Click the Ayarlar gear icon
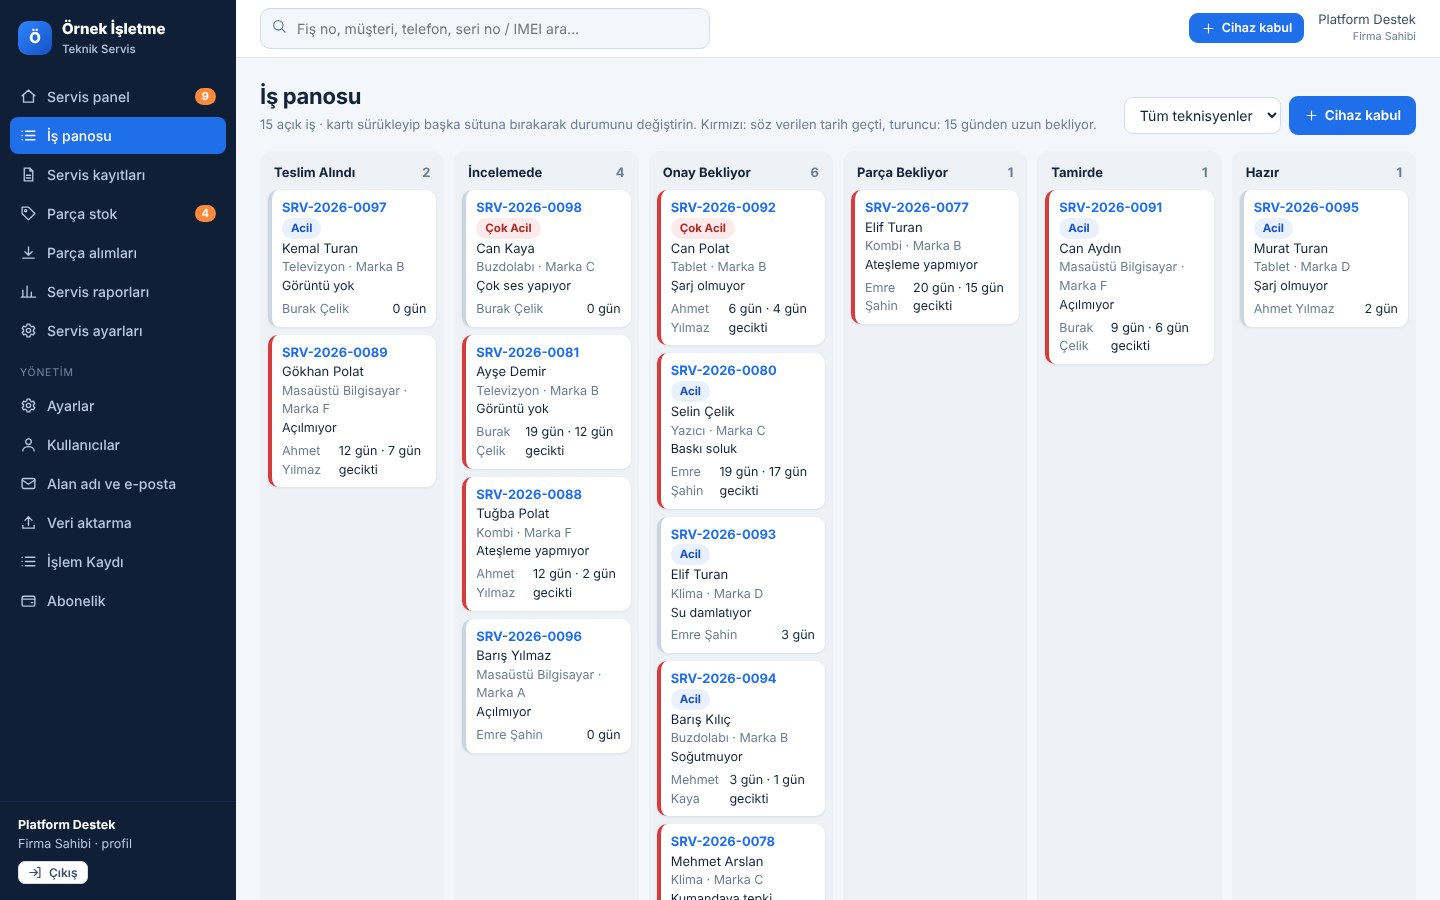Screen dimensions: 1440x900 (29, 406)
